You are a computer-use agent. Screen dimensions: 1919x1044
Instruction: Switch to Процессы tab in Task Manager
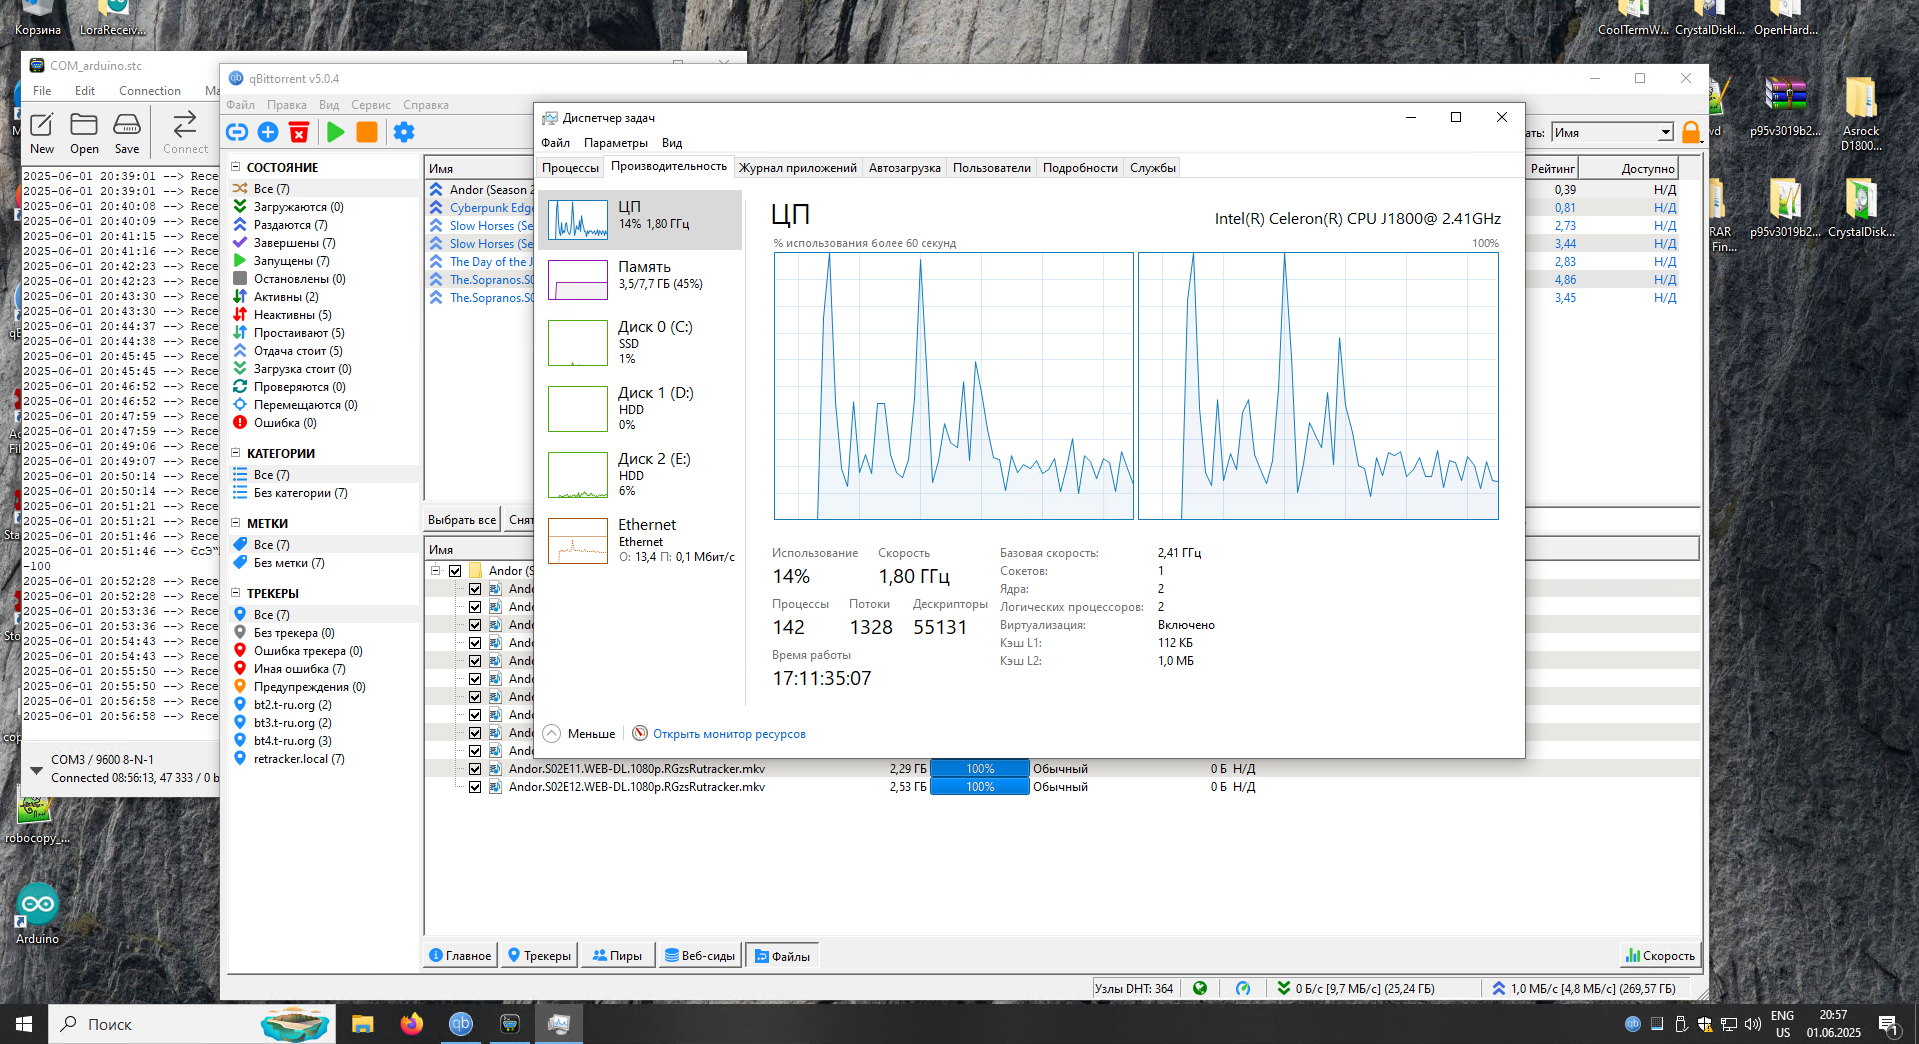570,168
